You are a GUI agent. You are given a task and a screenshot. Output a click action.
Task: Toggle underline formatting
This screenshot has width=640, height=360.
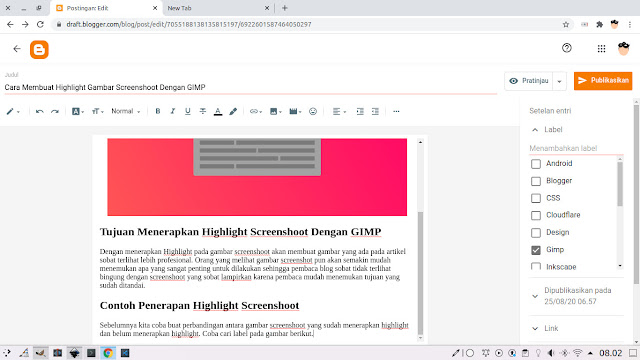(188, 111)
